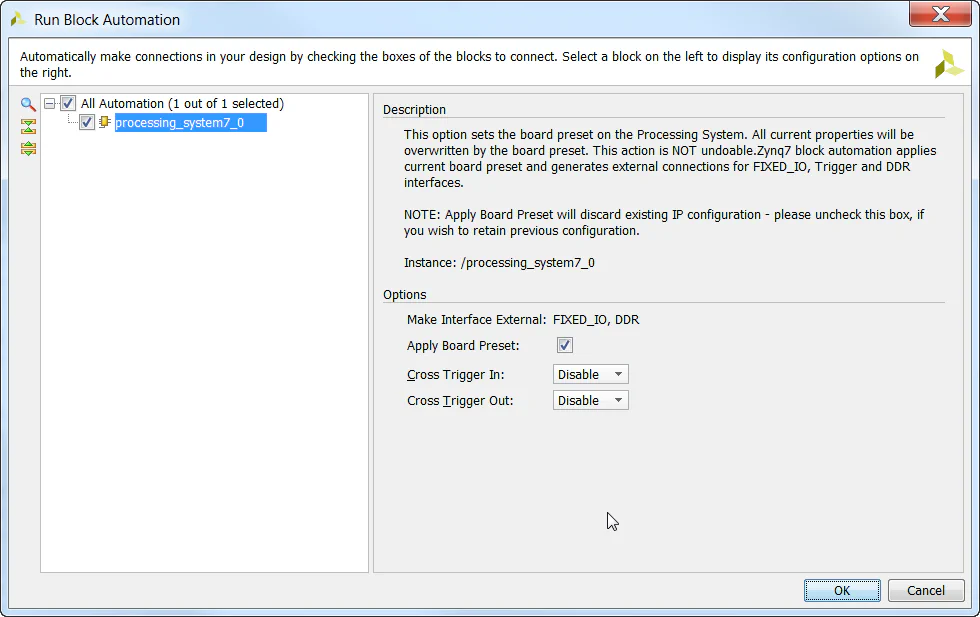Click OK to run block automation
Viewport: 980px width, 617px height.
click(x=841, y=590)
